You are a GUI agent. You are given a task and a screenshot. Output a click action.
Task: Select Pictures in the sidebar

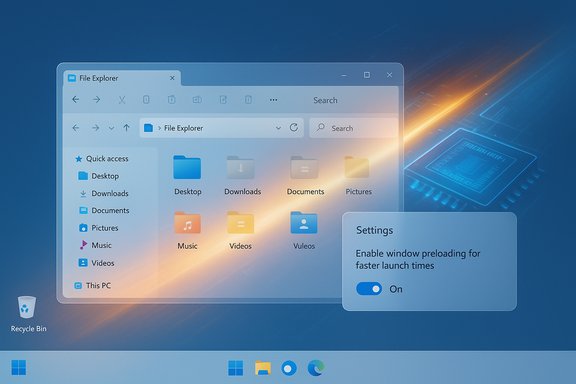click(x=99, y=228)
